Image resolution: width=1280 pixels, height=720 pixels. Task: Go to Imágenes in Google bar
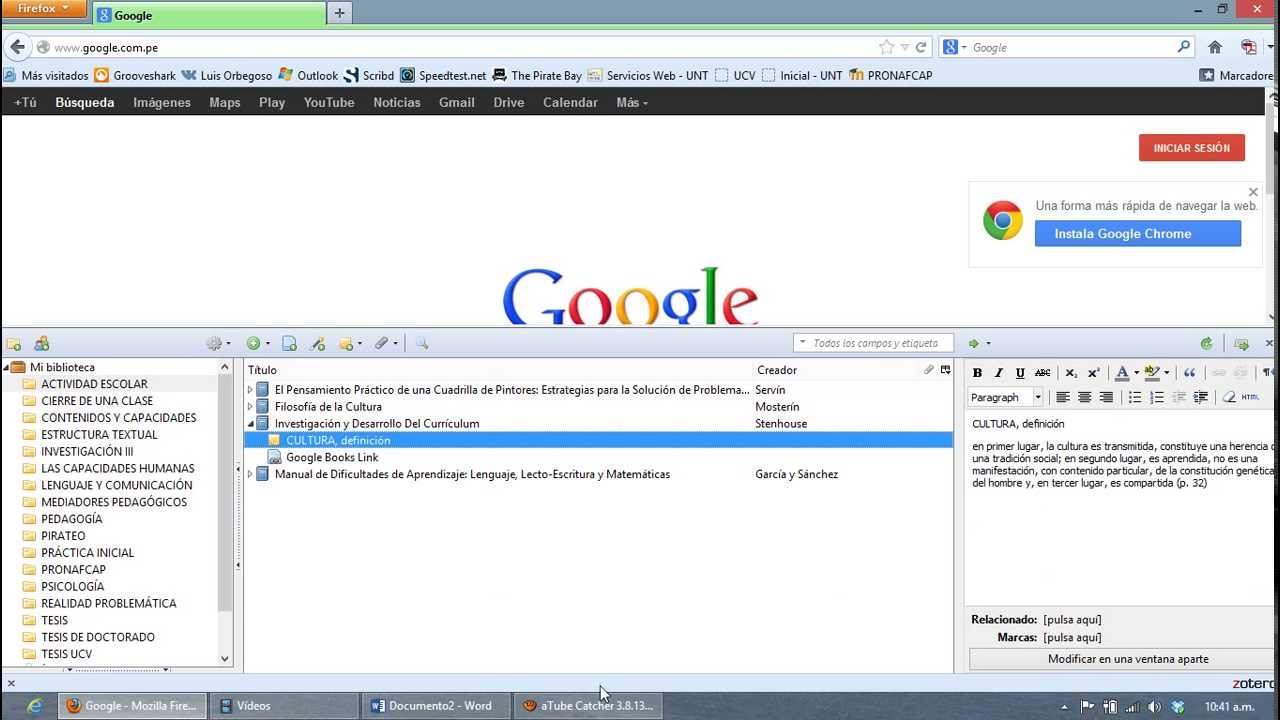[x=162, y=102]
